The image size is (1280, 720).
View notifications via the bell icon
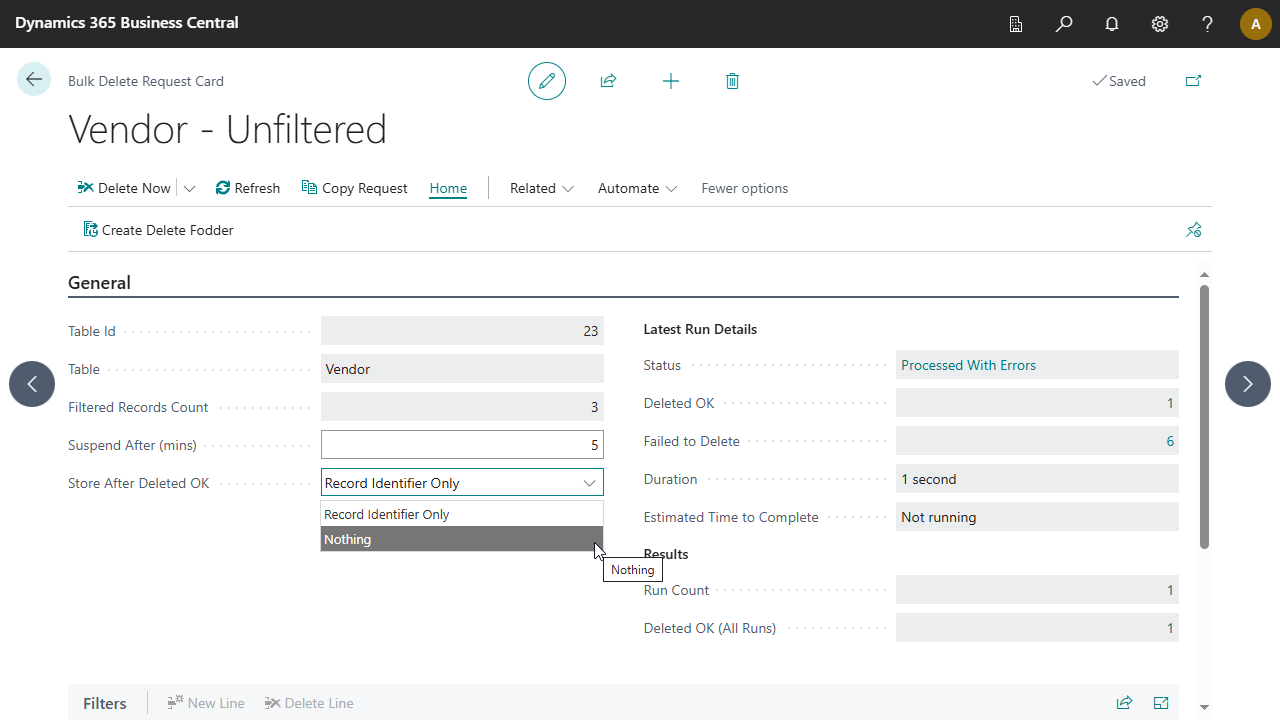(1111, 24)
